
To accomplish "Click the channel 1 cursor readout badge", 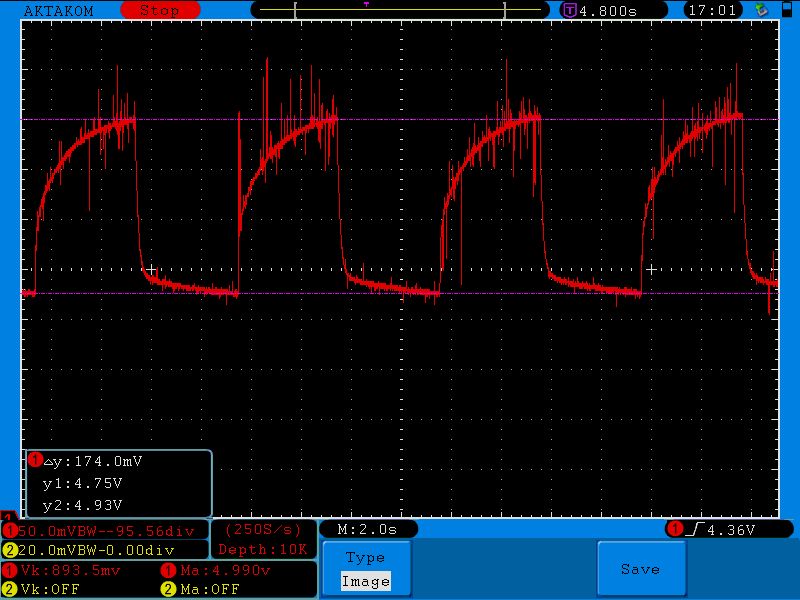I will click(x=37, y=461).
